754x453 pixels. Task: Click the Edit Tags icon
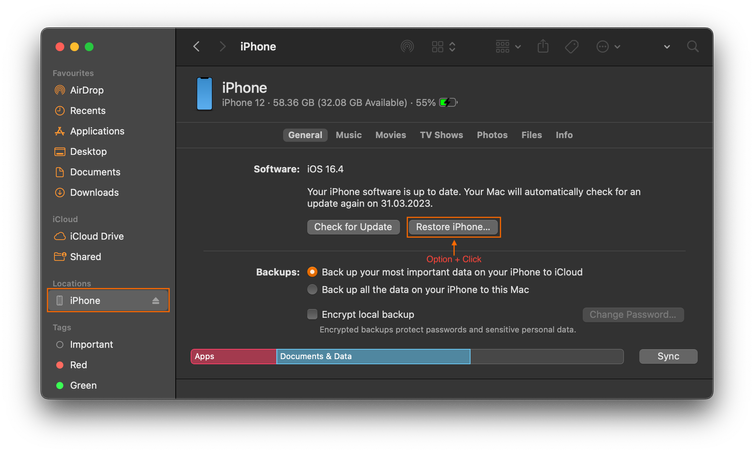point(572,47)
